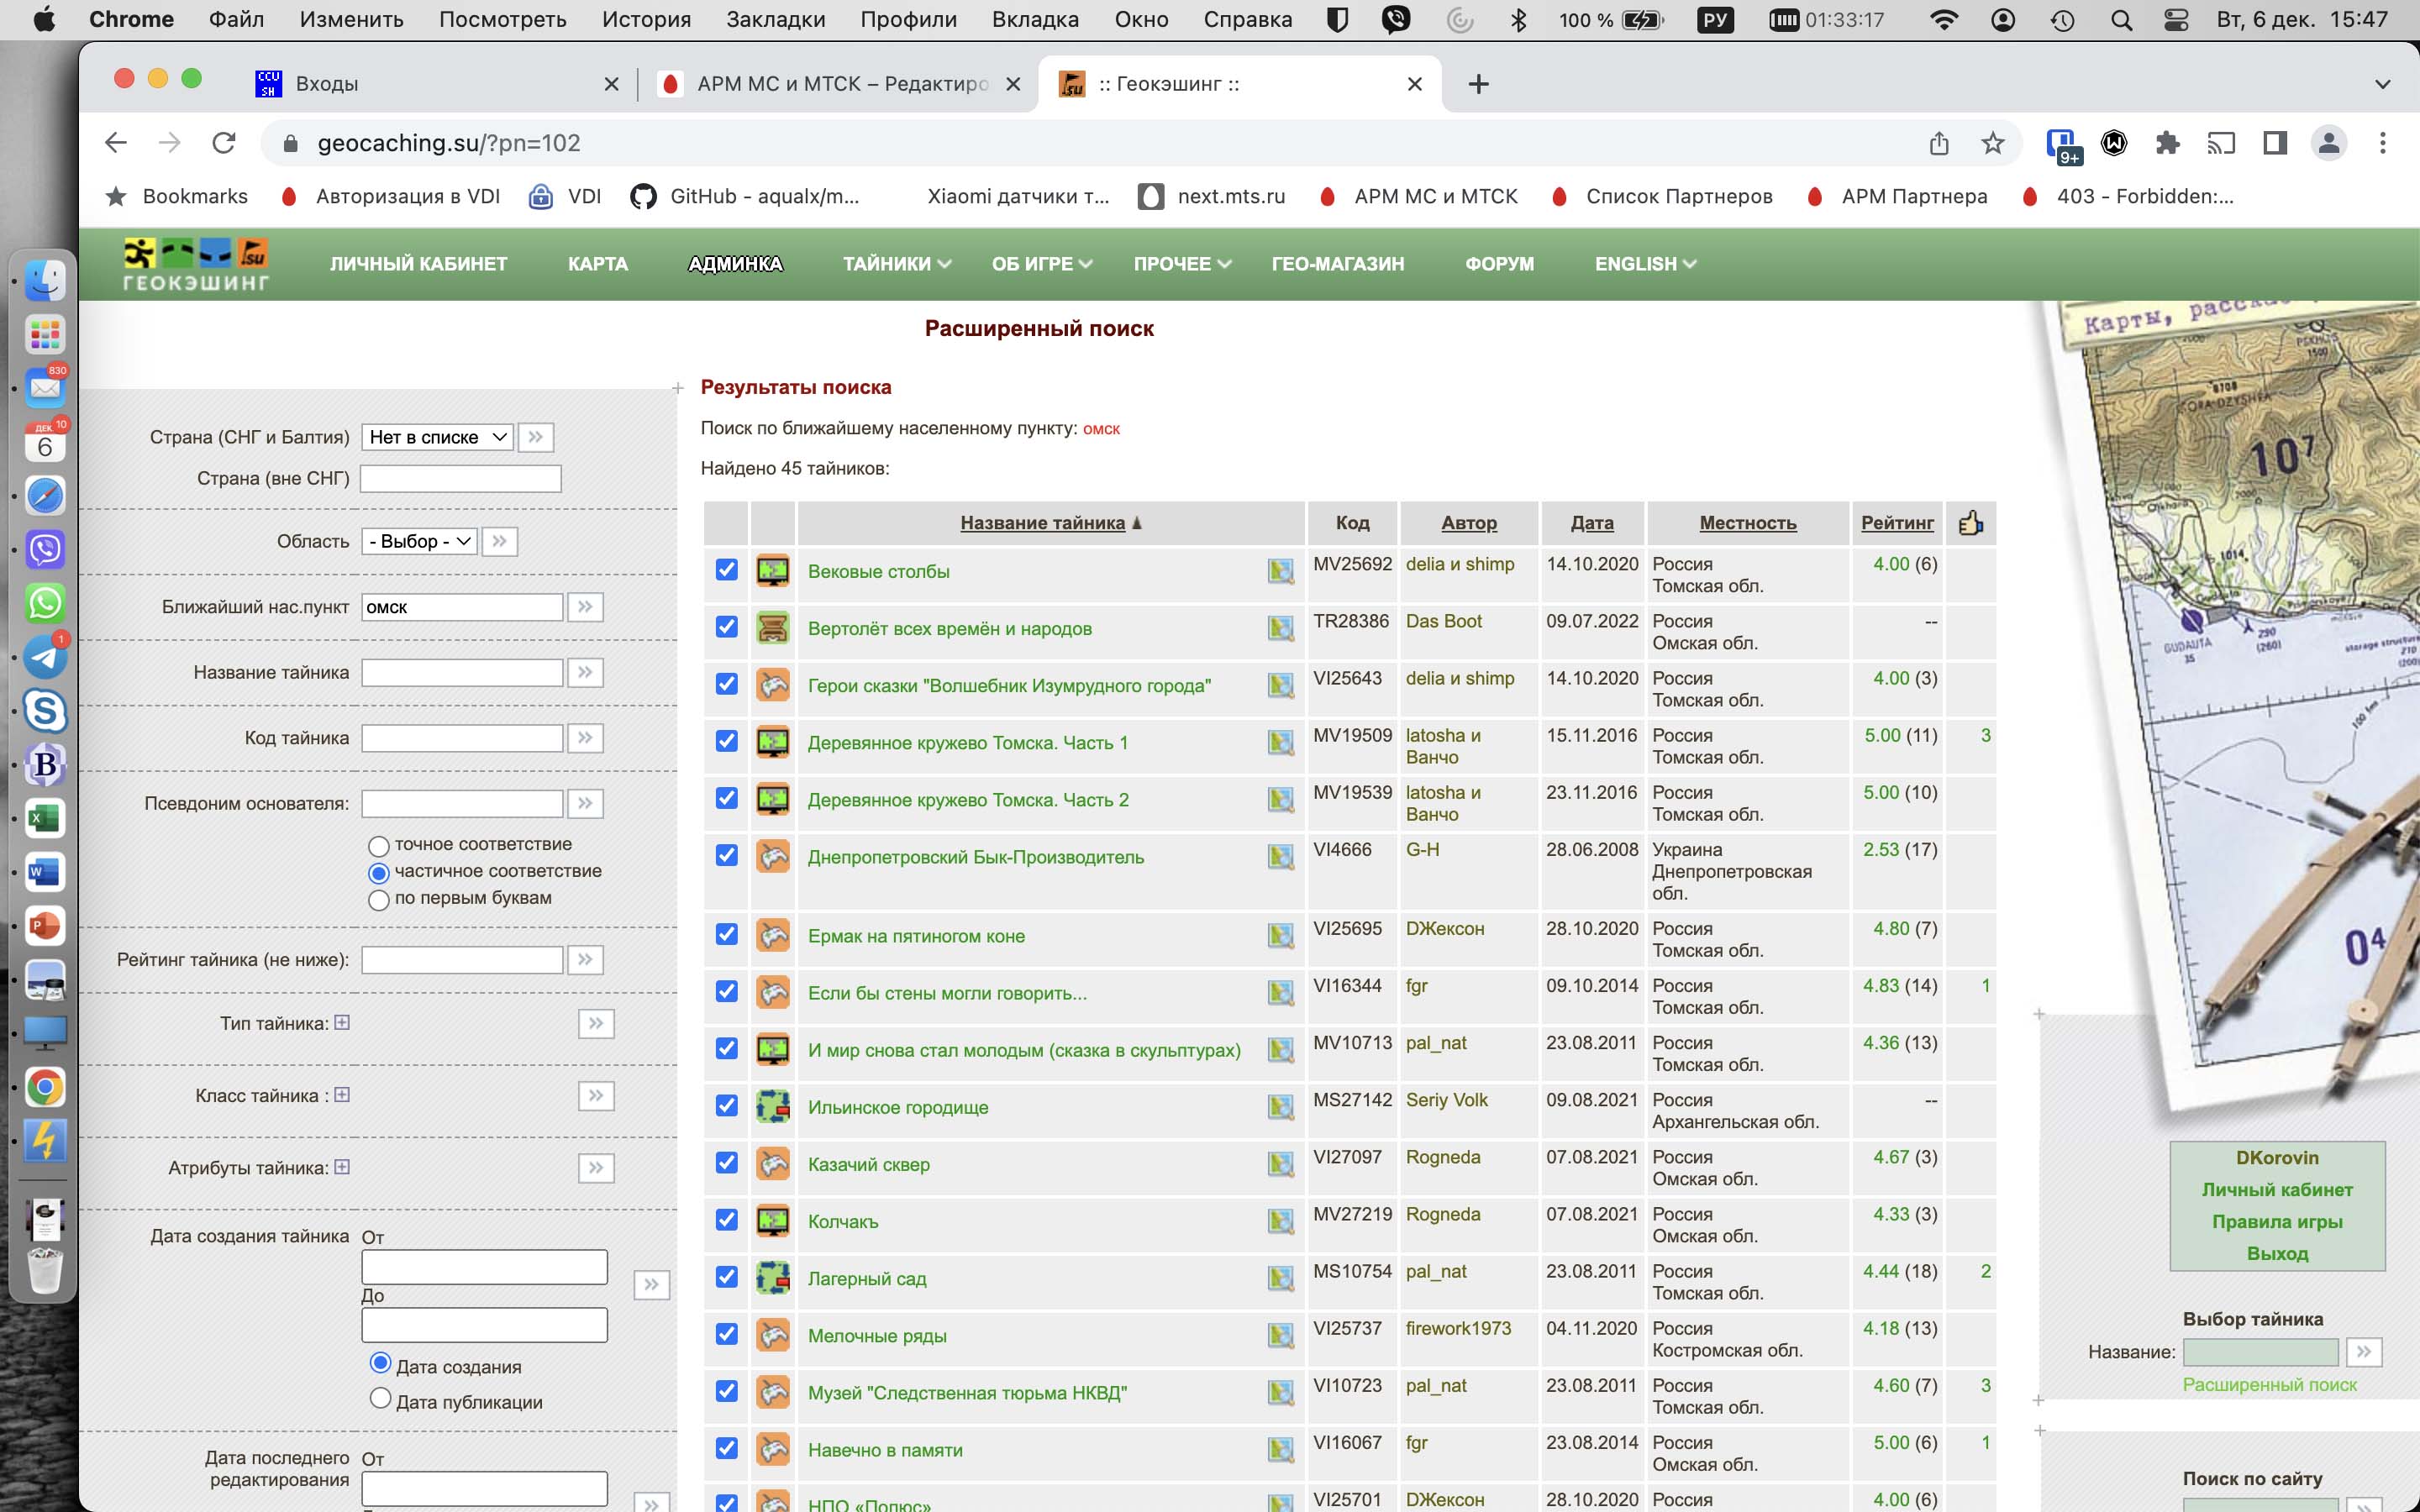Switch to the Входы browser tab
The height and width of the screenshot is (1512, 2420).
click(x=327, y=84)
